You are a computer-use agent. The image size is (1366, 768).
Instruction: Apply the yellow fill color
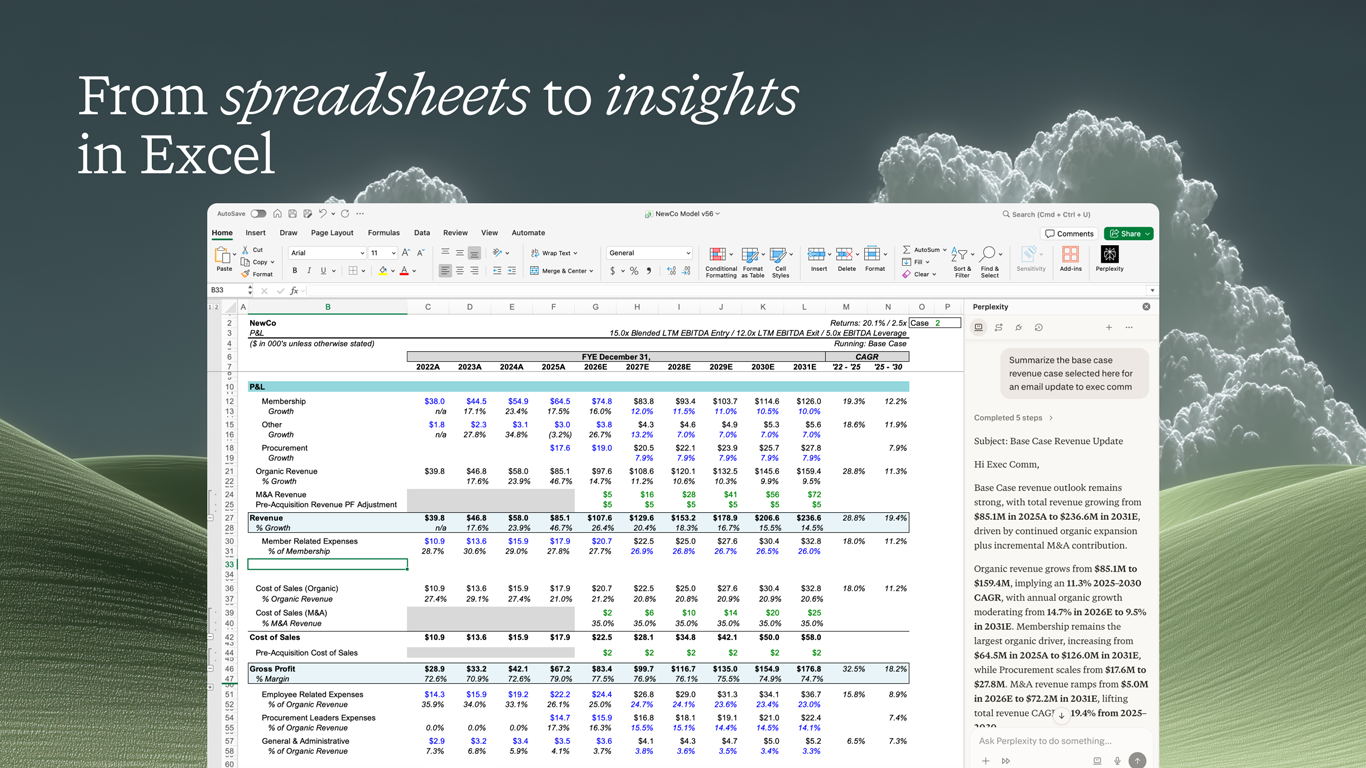point(383,271)
